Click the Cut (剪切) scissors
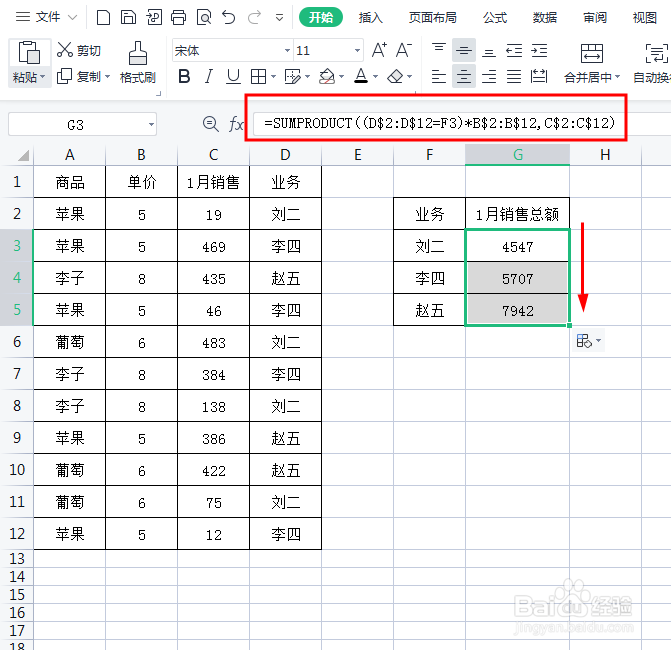 pyautogui.click(x=65, y=50)
